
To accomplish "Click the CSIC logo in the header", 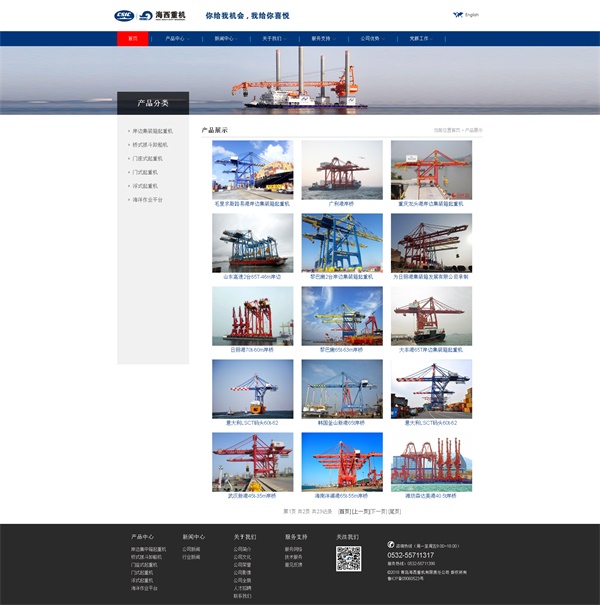I will [124, 15].
